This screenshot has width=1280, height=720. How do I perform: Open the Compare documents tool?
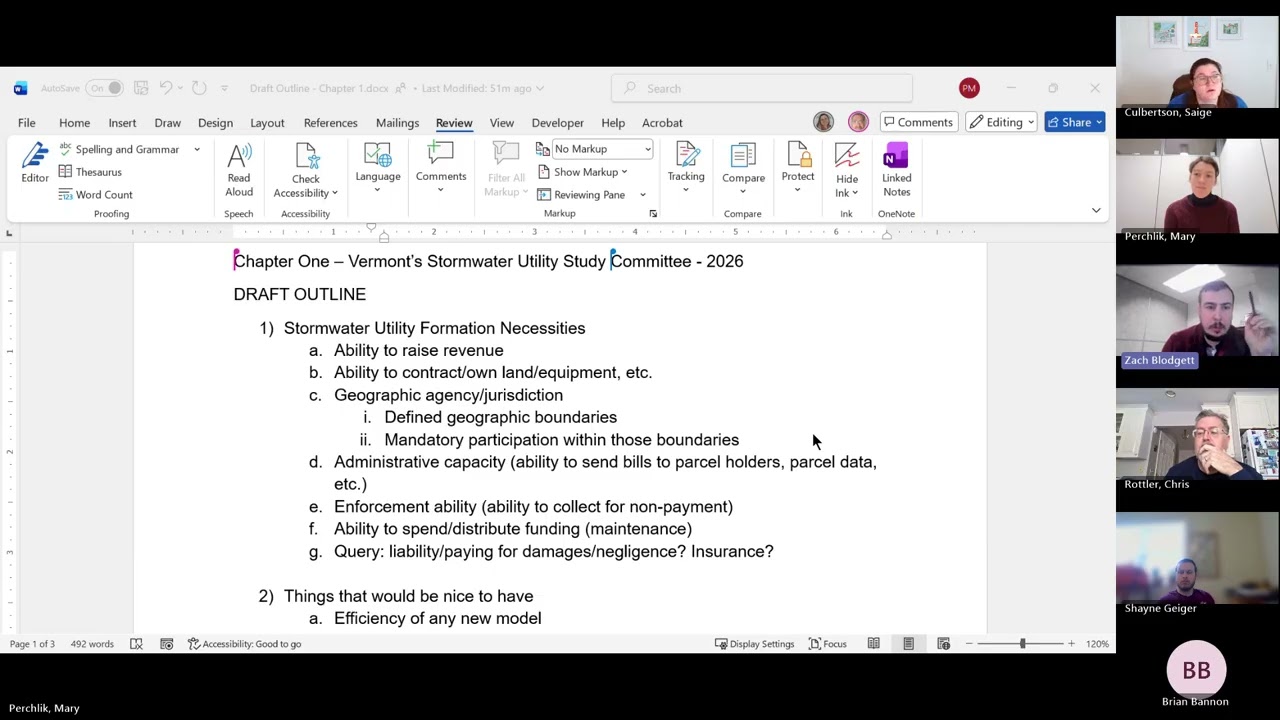click(x=743, y=168)
